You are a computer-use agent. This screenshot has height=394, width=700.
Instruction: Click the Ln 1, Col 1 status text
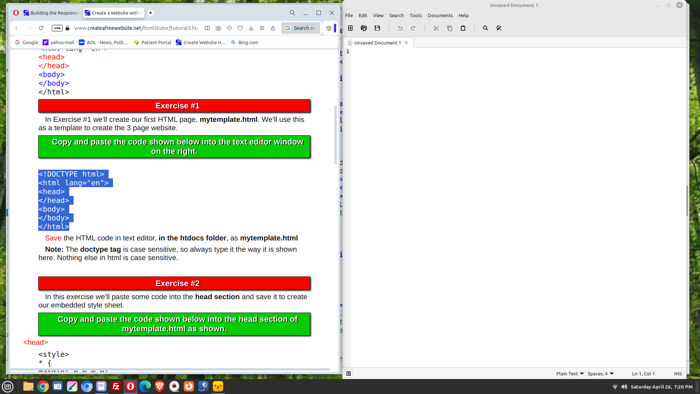click(643, 373)
